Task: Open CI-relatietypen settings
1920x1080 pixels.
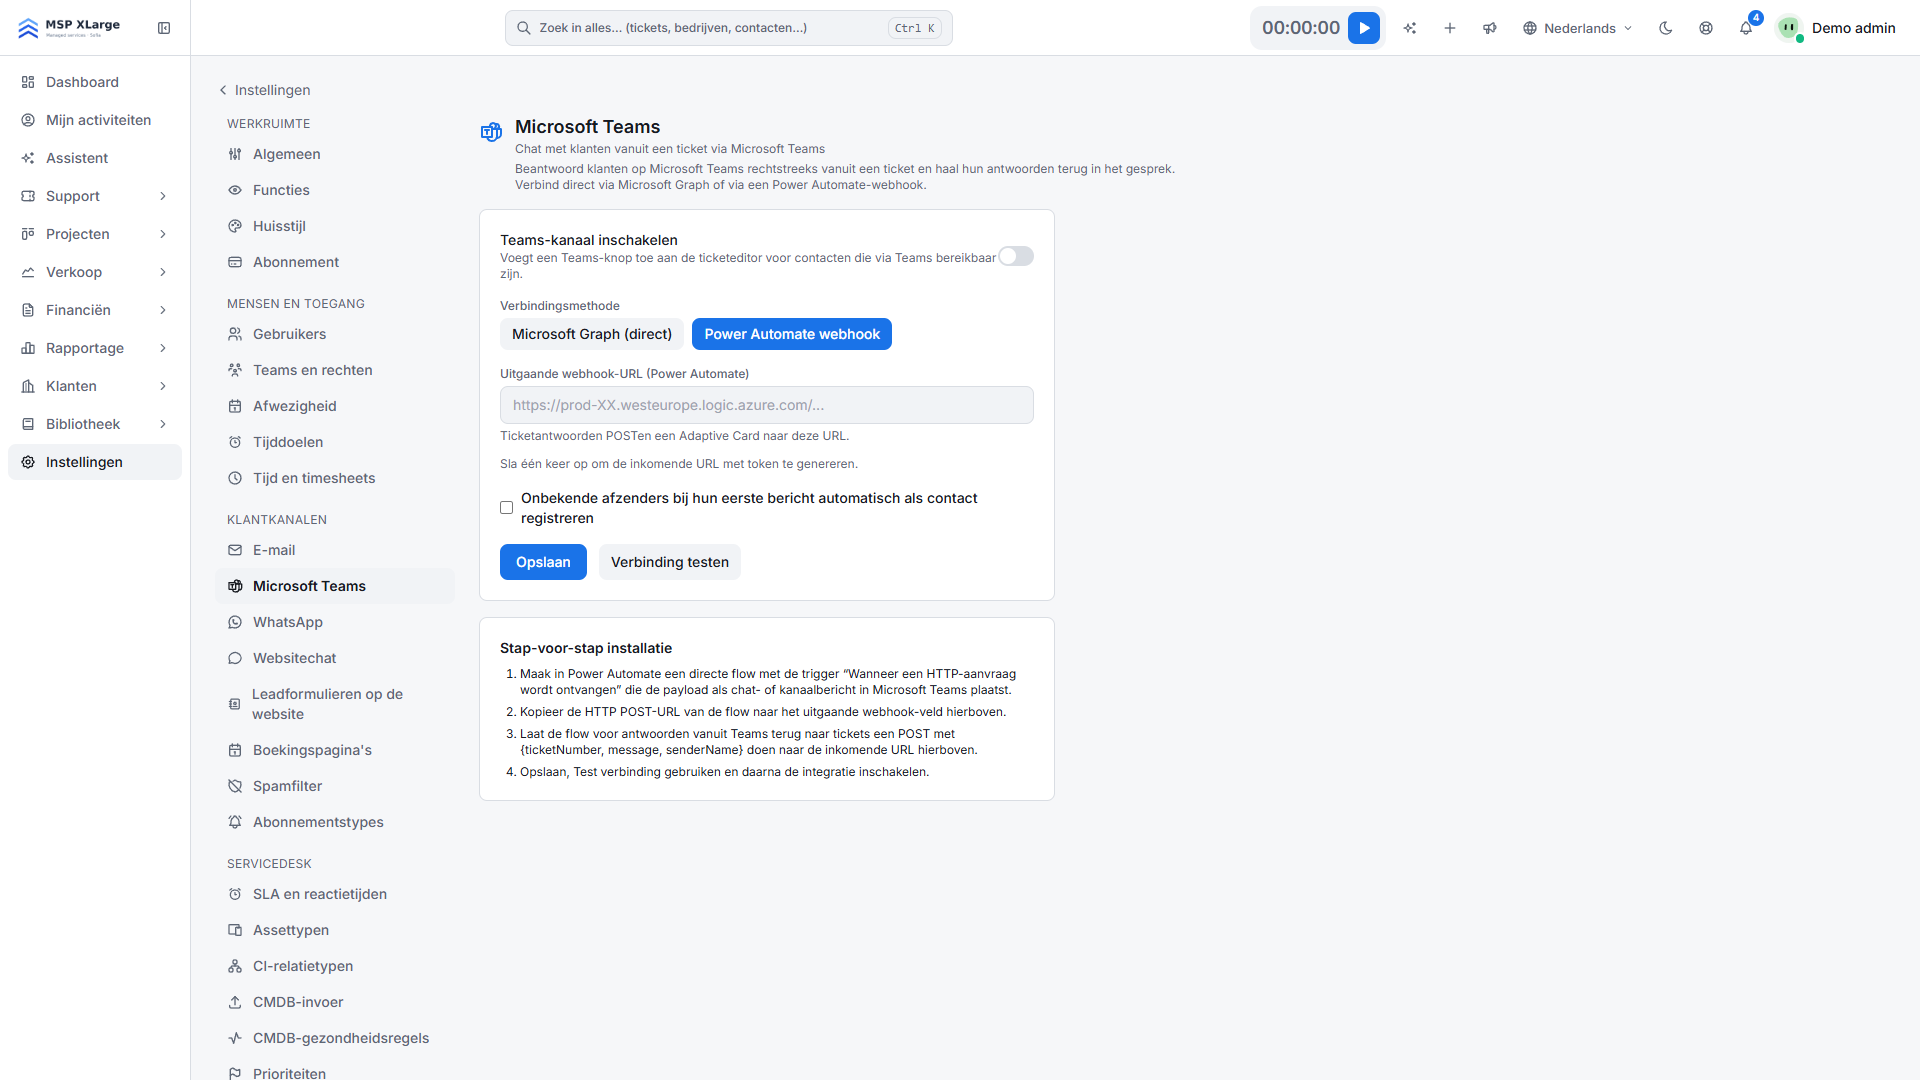Action: tap(335, 966)
